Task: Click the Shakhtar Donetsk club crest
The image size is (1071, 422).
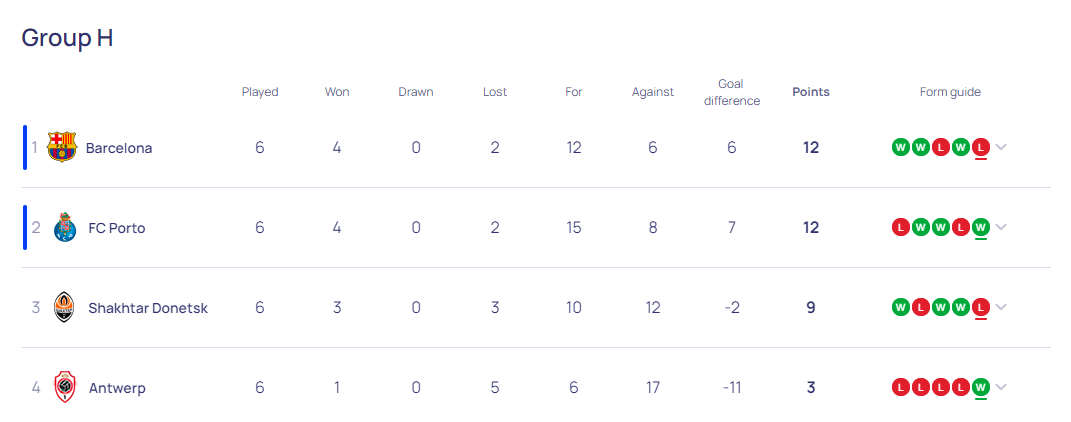Action: point(64,307)
